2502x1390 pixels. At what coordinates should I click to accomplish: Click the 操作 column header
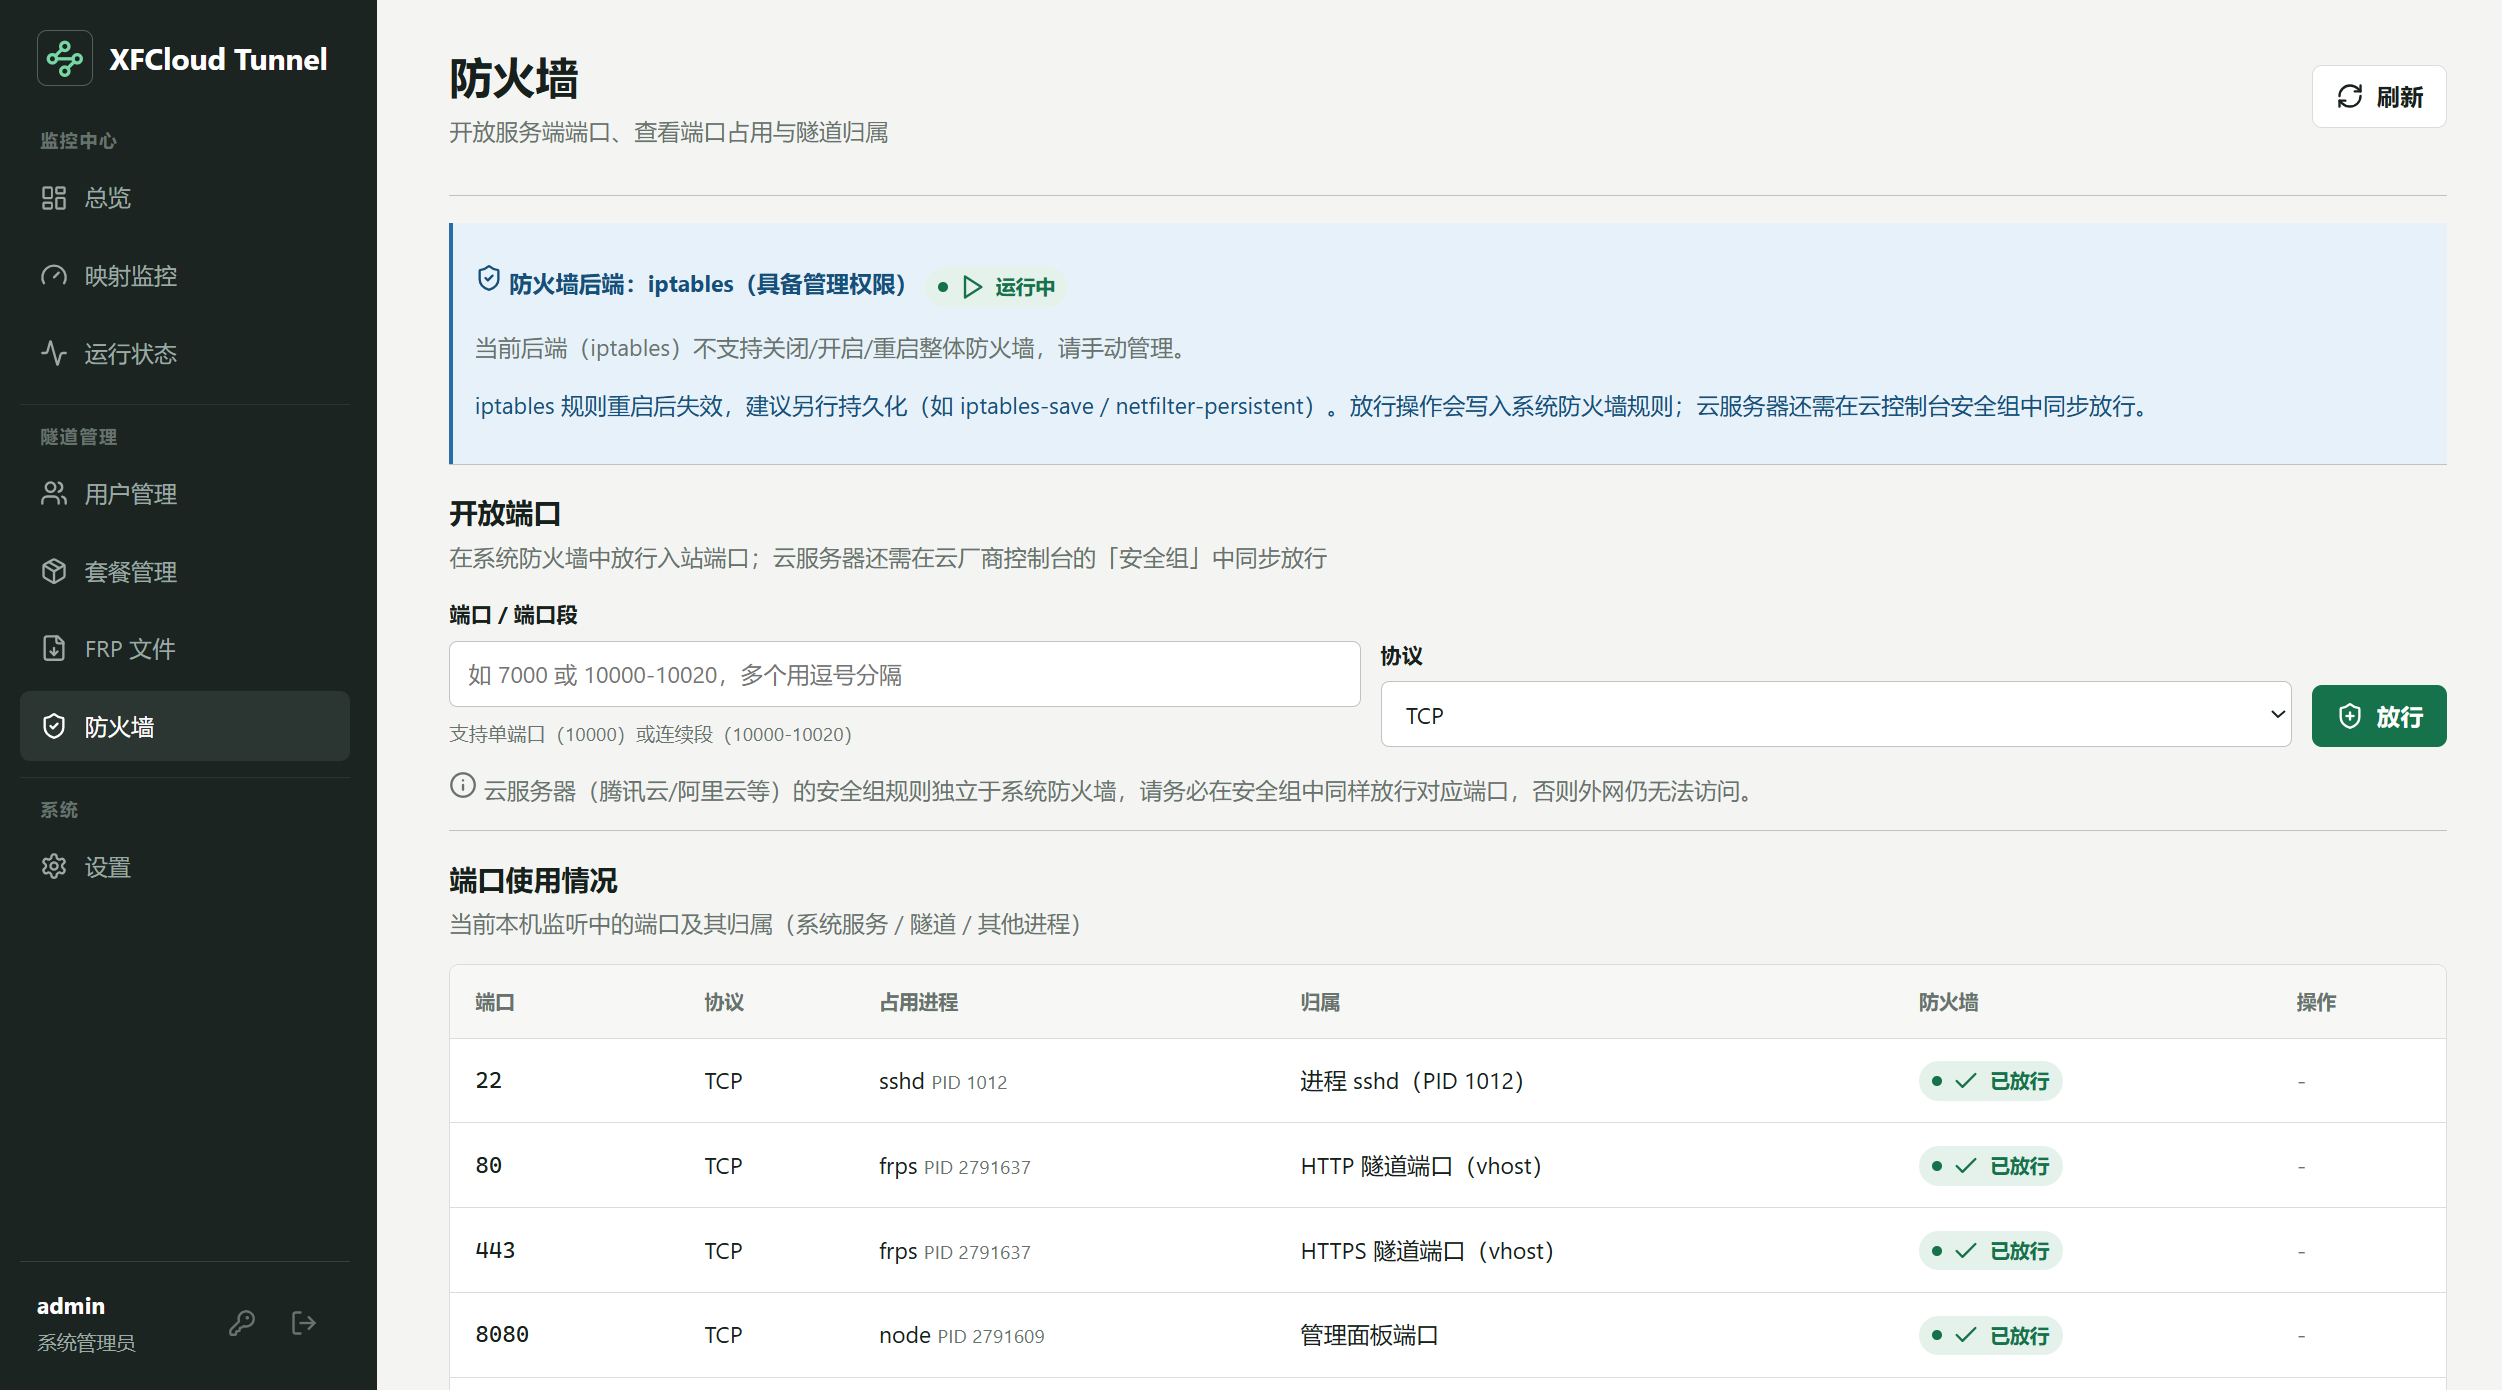(x=2316, y=1003)
